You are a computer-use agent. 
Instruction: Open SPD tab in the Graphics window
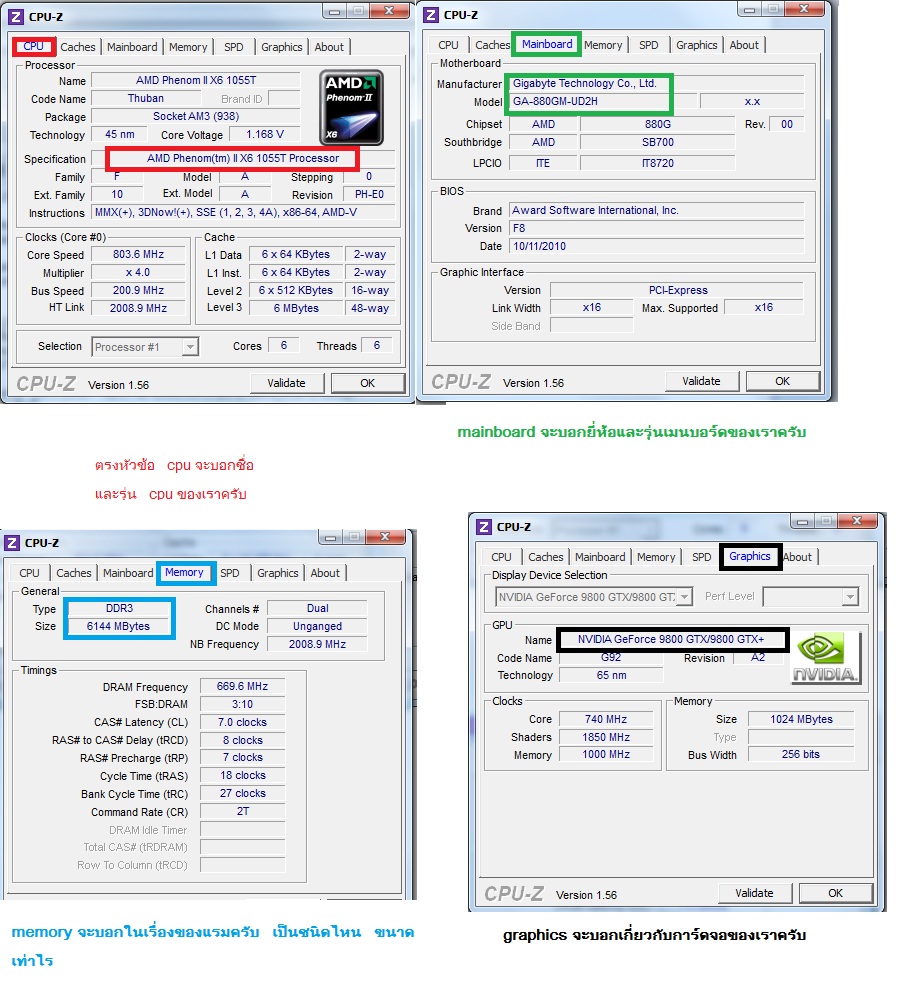click(701, 557)
